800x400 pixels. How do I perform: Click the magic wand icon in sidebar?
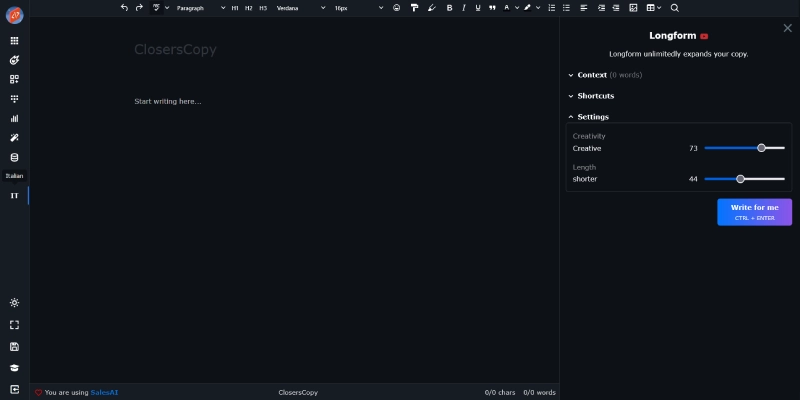click(x=14, y=138)
